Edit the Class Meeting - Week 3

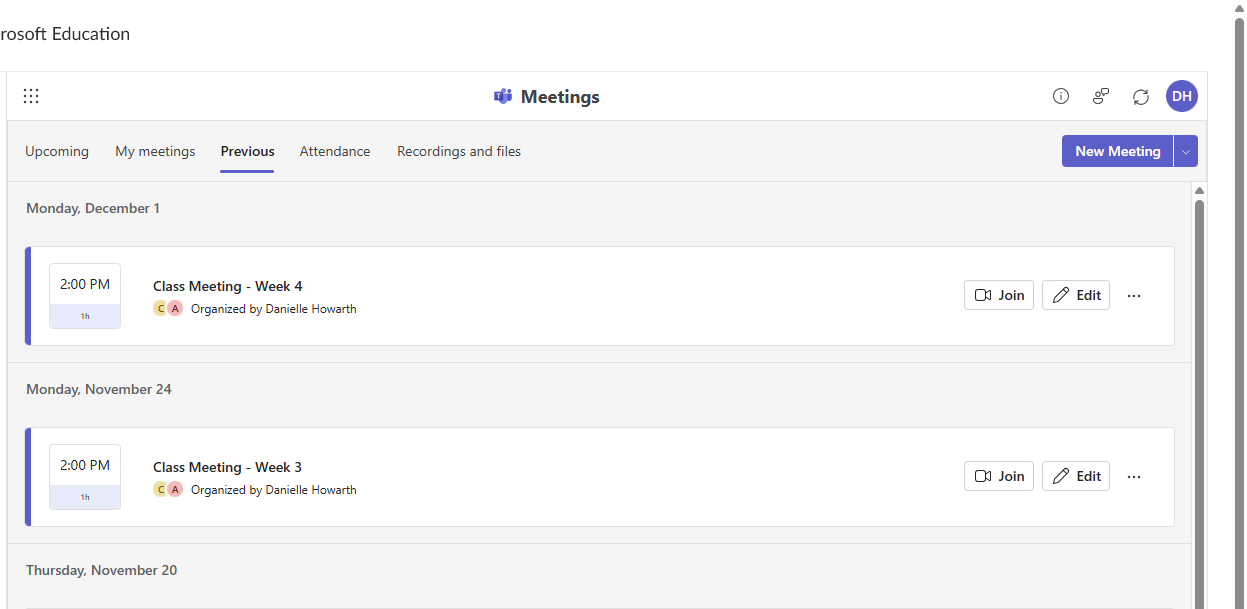[x=1076, y=476]
